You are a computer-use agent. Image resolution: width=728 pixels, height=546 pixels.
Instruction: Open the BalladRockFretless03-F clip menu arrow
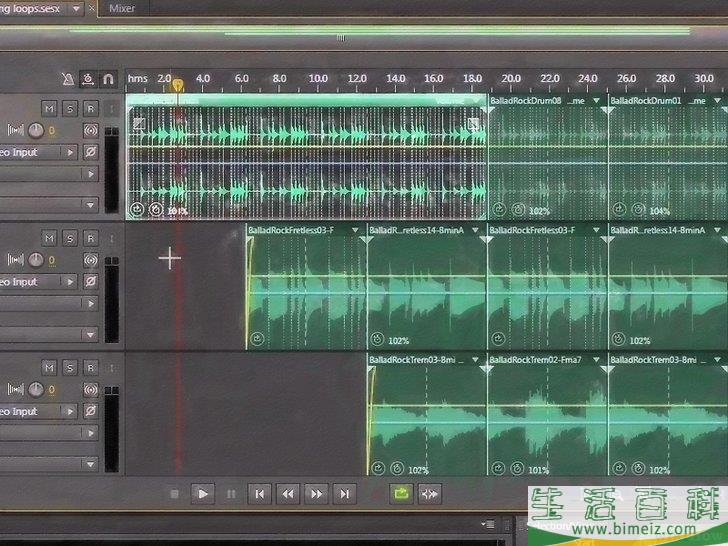pos(359,230)
